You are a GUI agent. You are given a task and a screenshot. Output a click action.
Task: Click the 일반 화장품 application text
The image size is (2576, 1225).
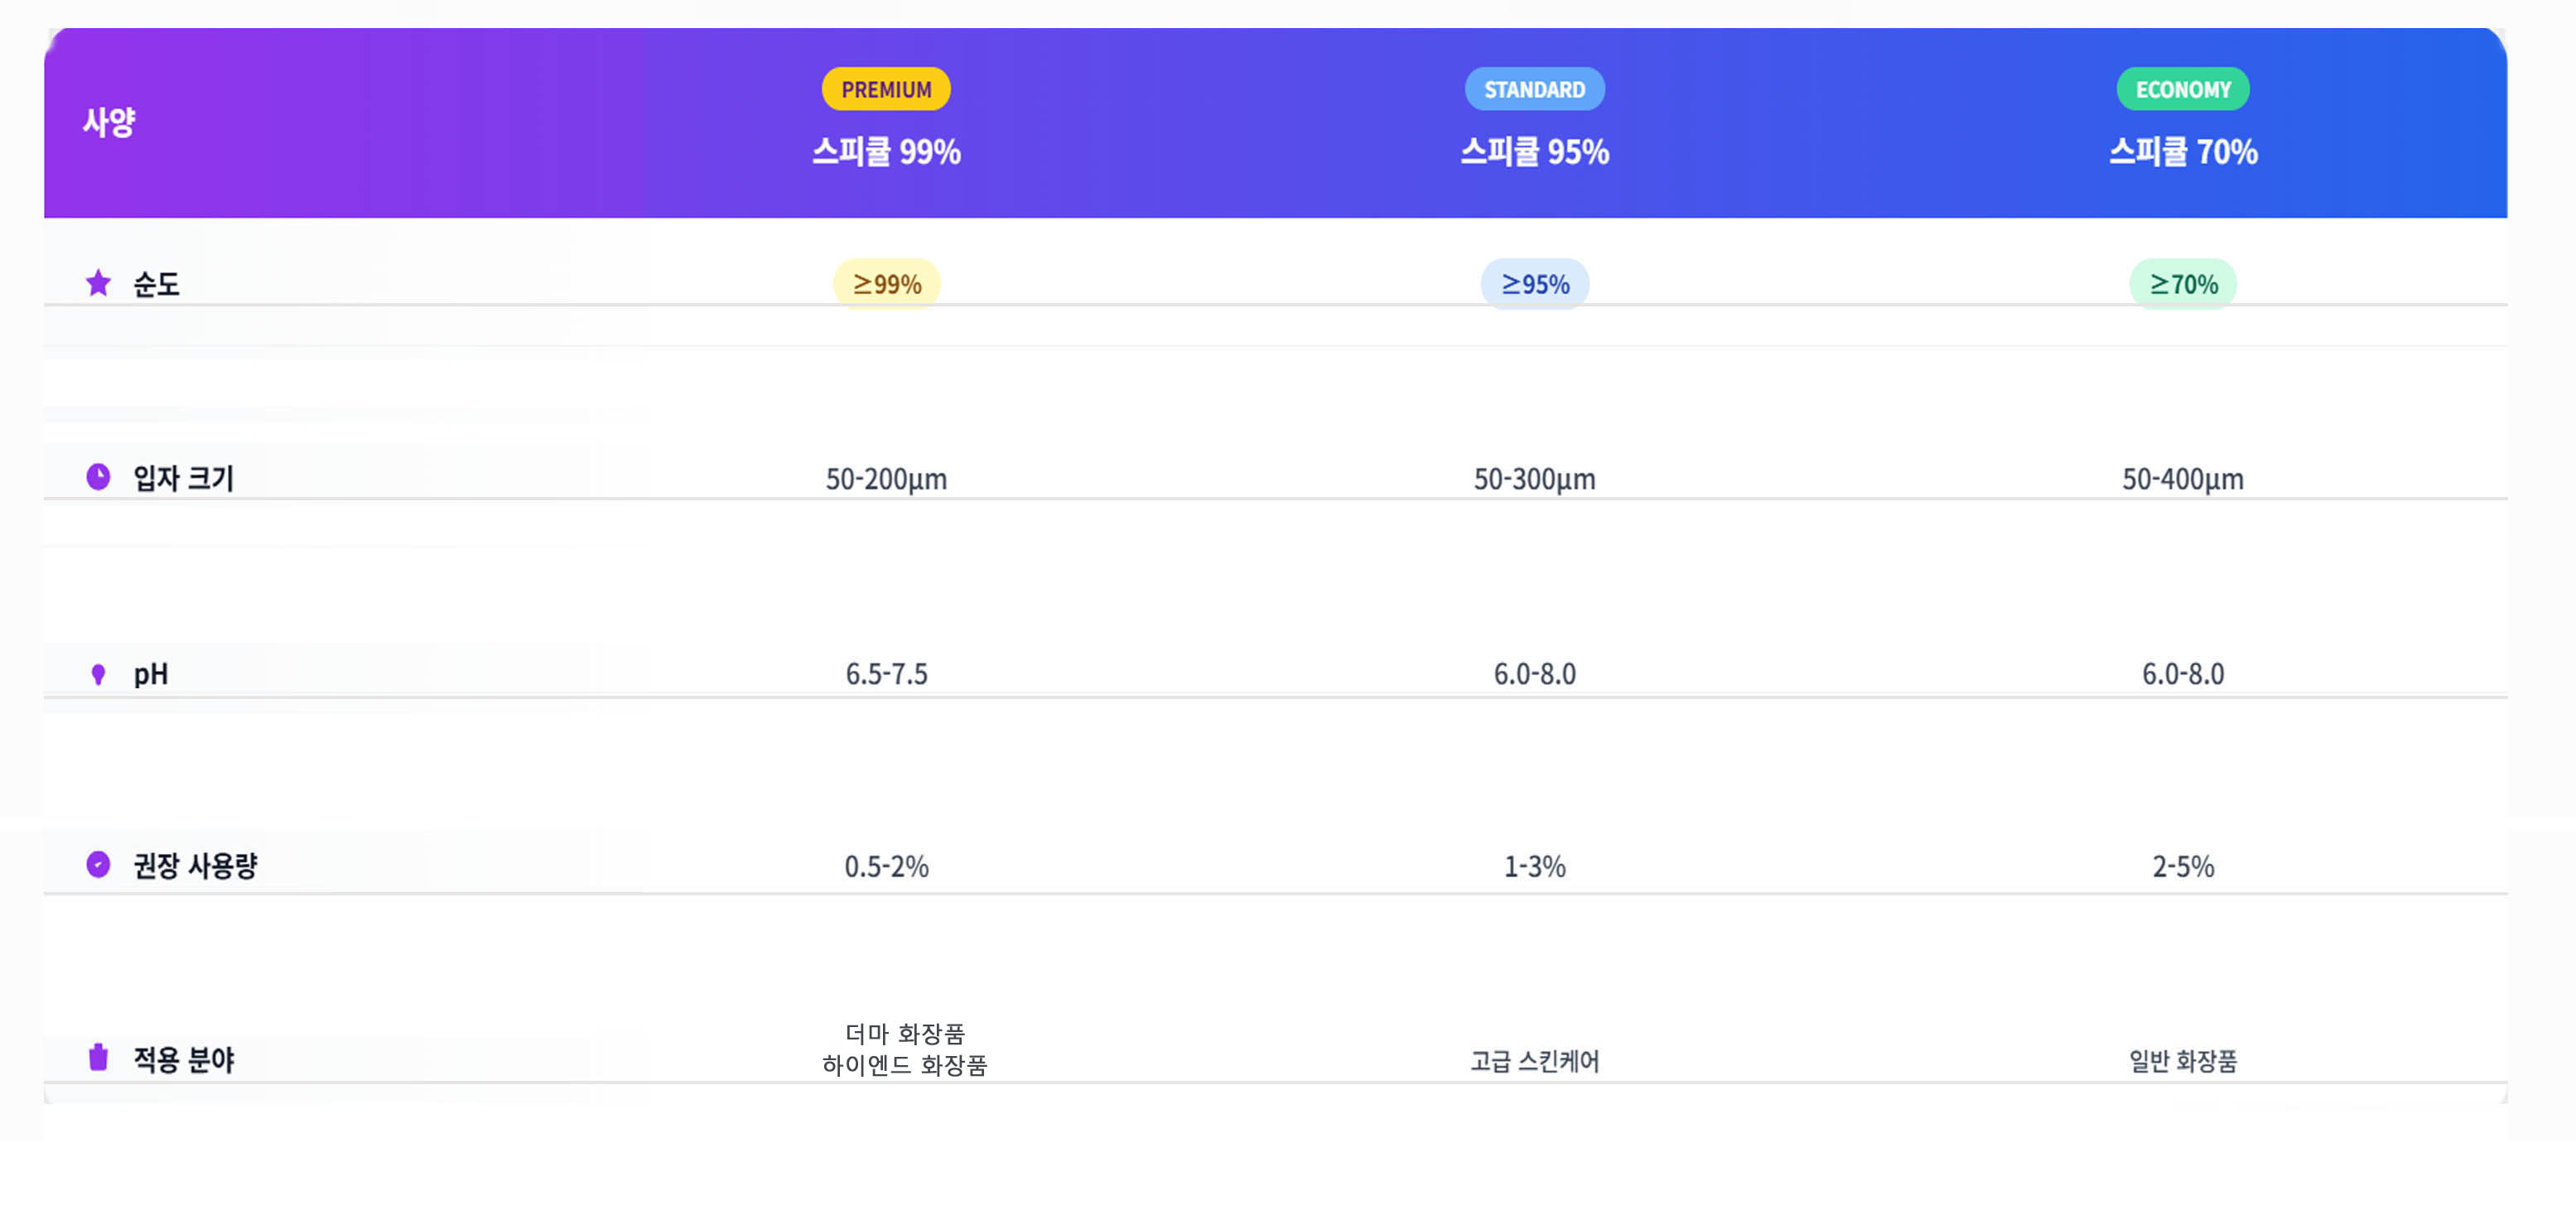click(x=2183, y=1061)
